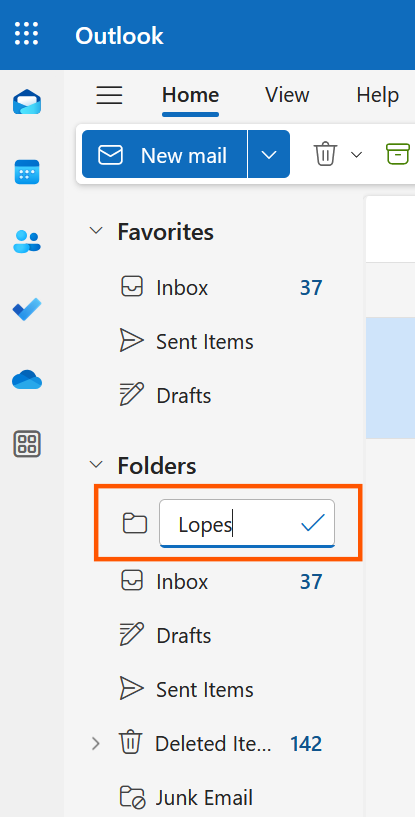Open the app launcher waffle icon
This screenshot has height=817, width=415.
[27, 34]
